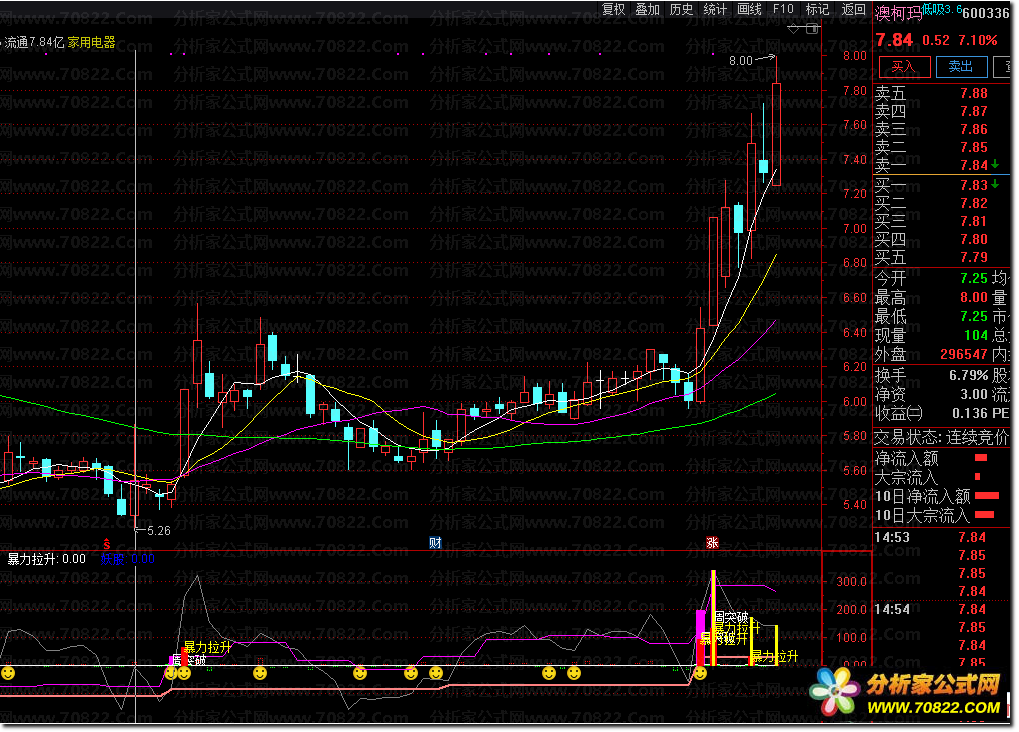The height and width of the screenshot is (732, 1019).
Task: Click the 14:54 tick time entry
Action: [x=892, y=610]
